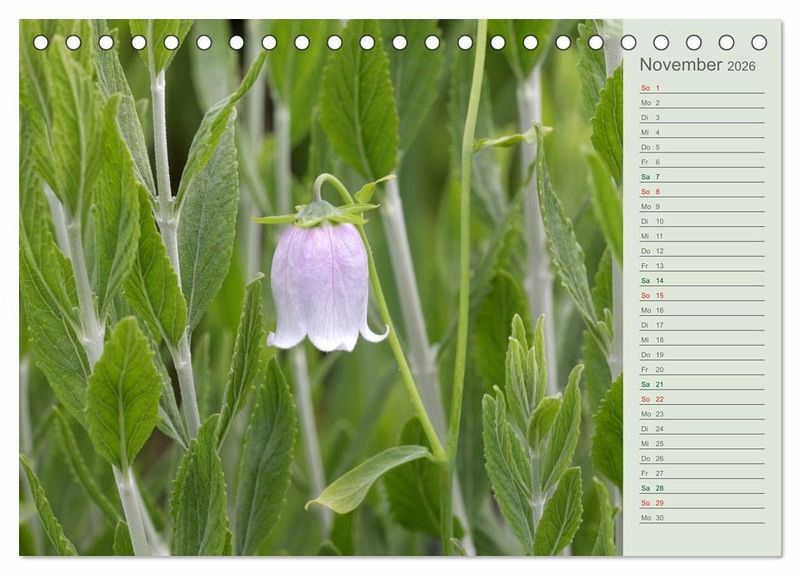Select the Do 26 date row
Screen dimensions: 800x575
tap(702, 458)
